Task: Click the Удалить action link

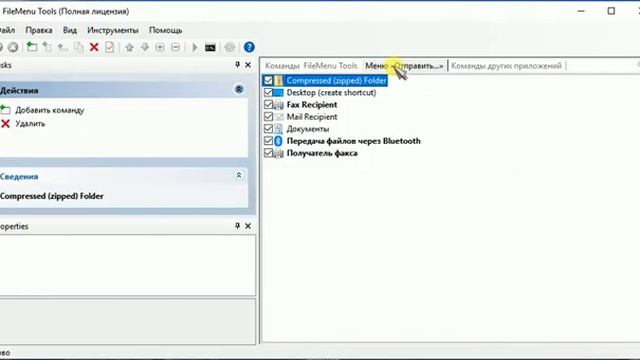Action: pos(30,124)
